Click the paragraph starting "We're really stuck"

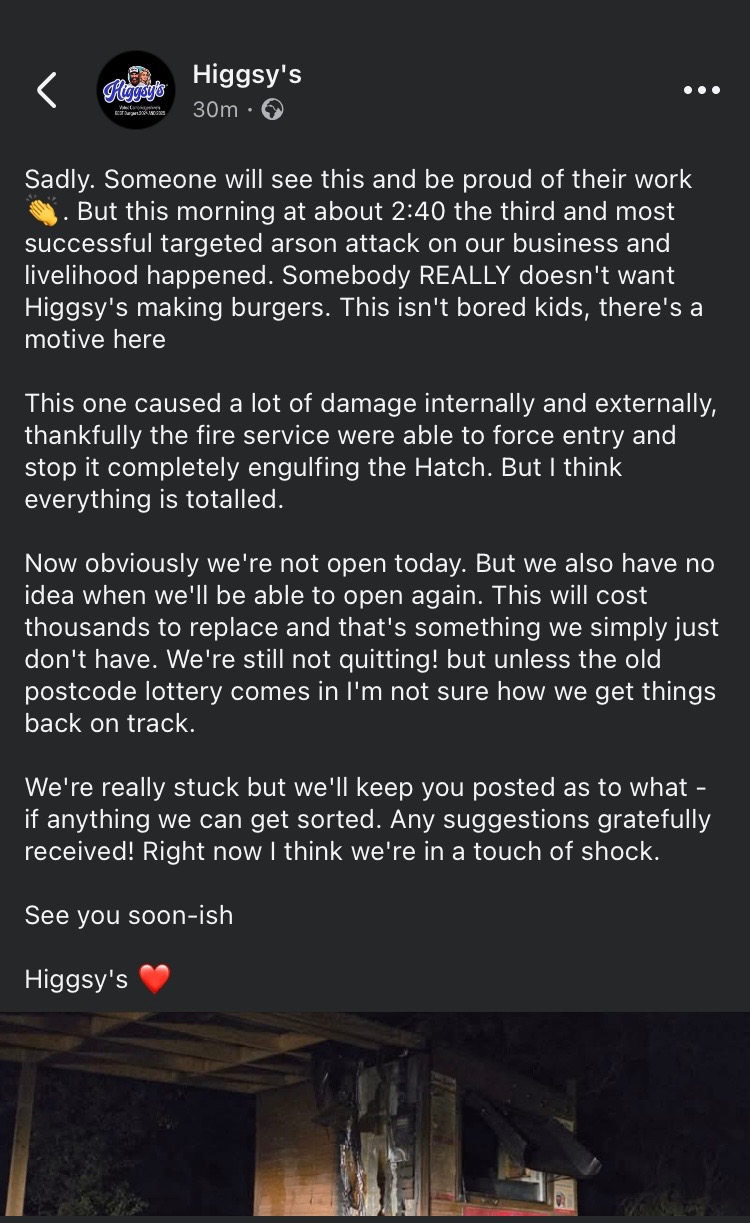367,819
